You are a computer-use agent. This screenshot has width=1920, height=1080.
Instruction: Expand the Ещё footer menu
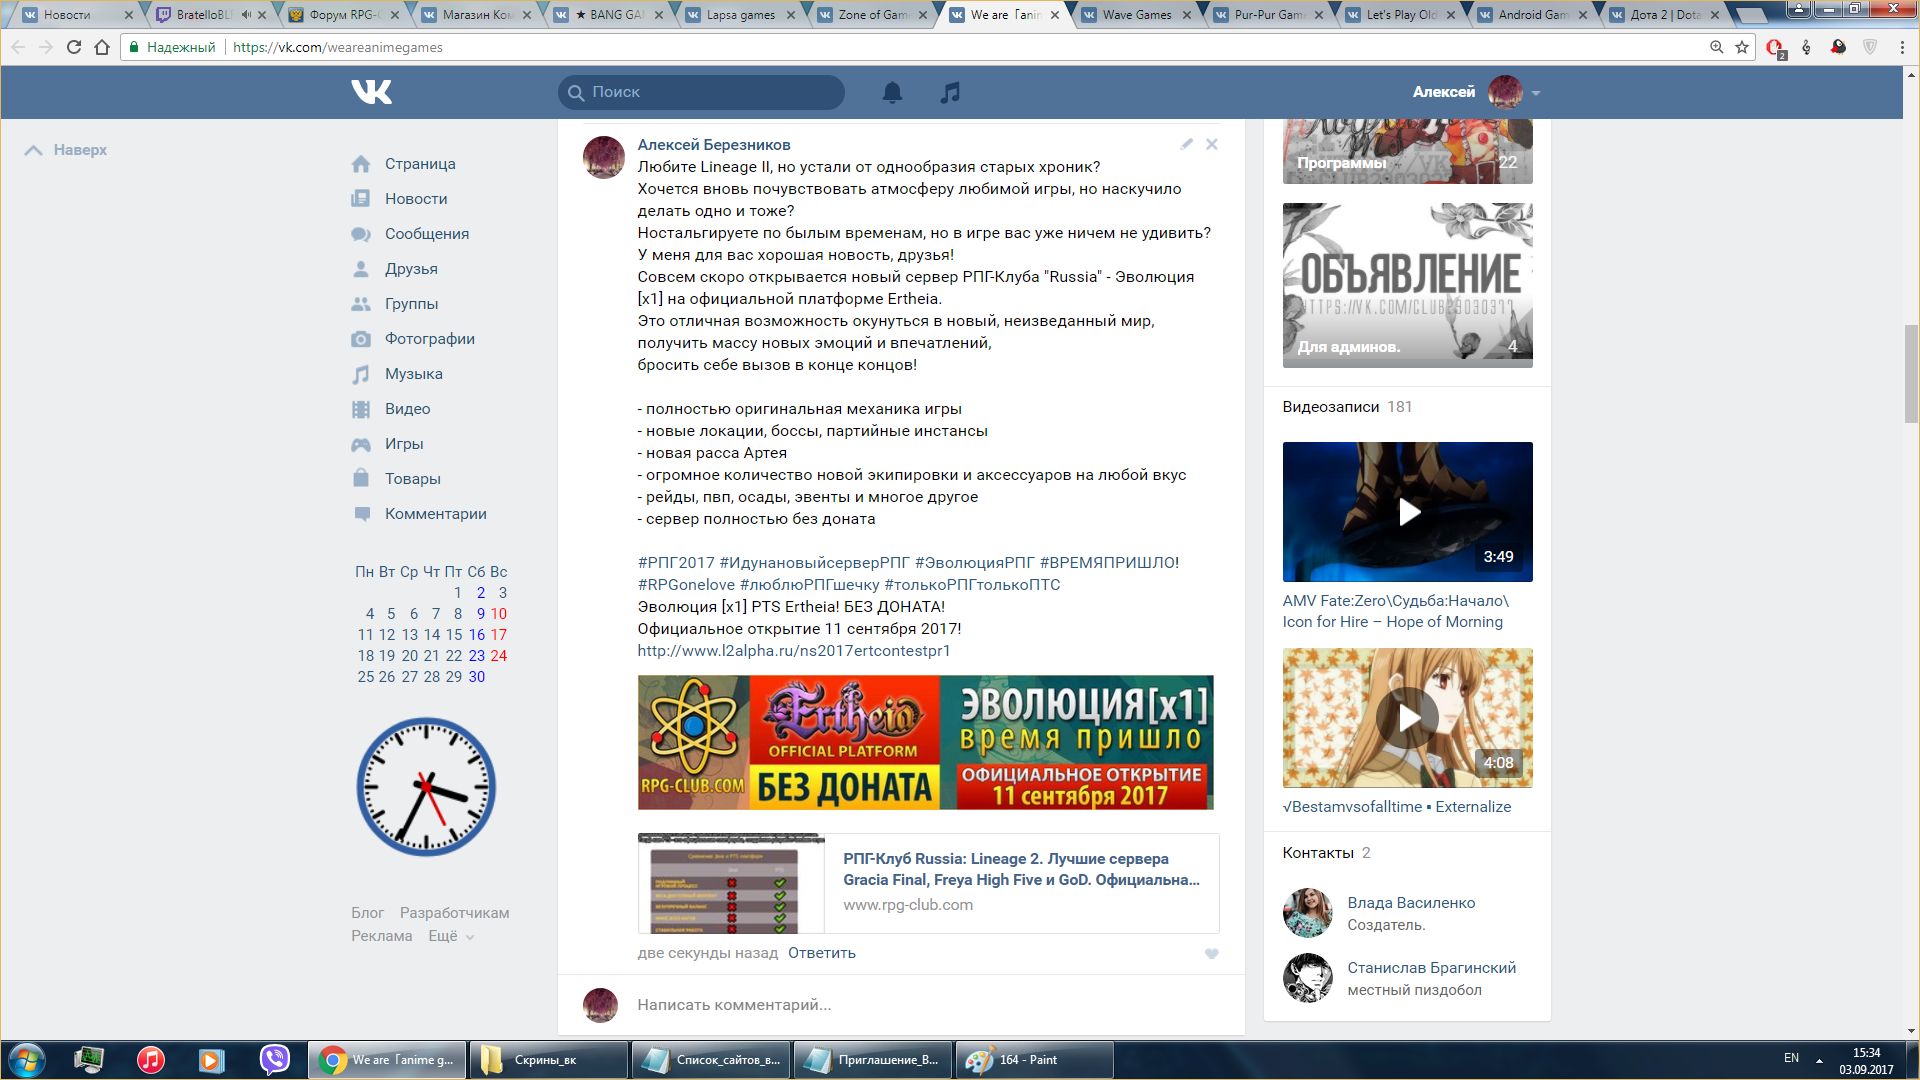451,936
